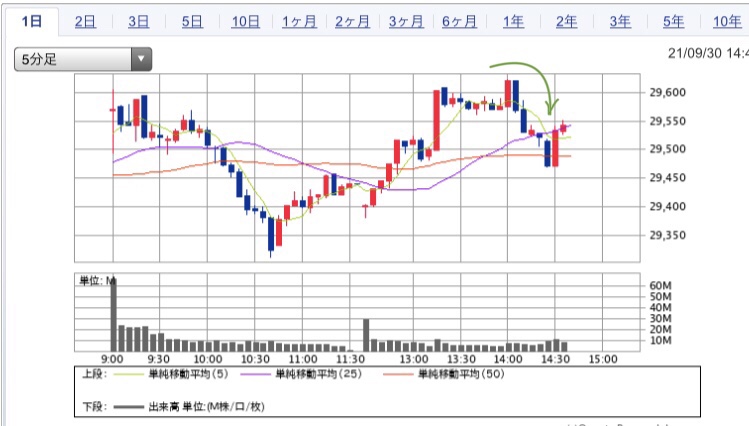Open the 5分足 interval dropdown
This screenshot has width=749, height=426.
coord(83,59)
